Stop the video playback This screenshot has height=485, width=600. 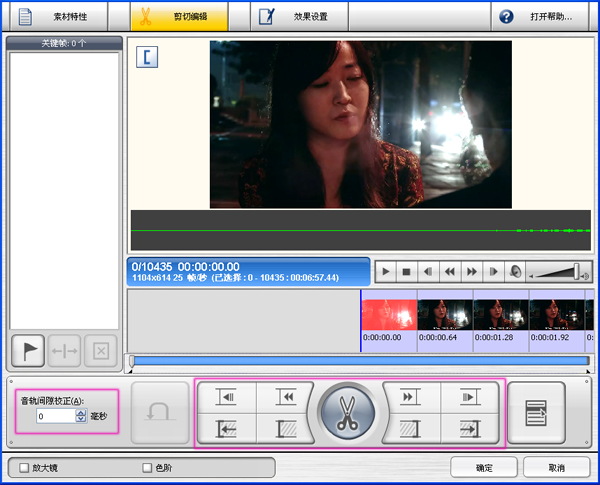click(407, 272)
